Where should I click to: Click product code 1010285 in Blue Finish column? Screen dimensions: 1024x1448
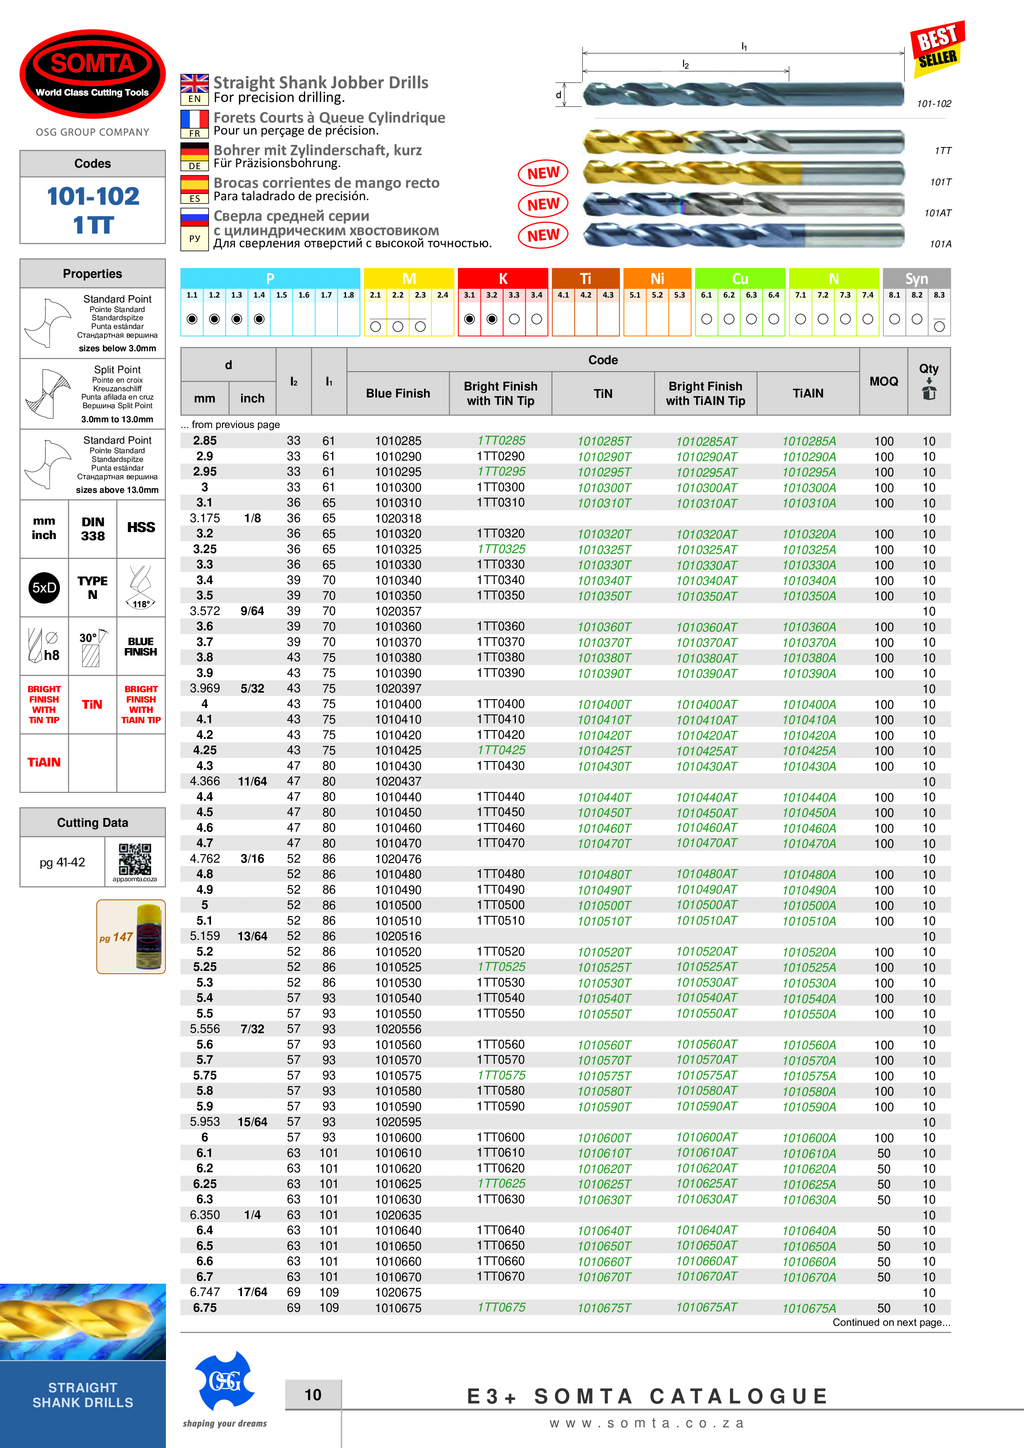tap(398, 441)
